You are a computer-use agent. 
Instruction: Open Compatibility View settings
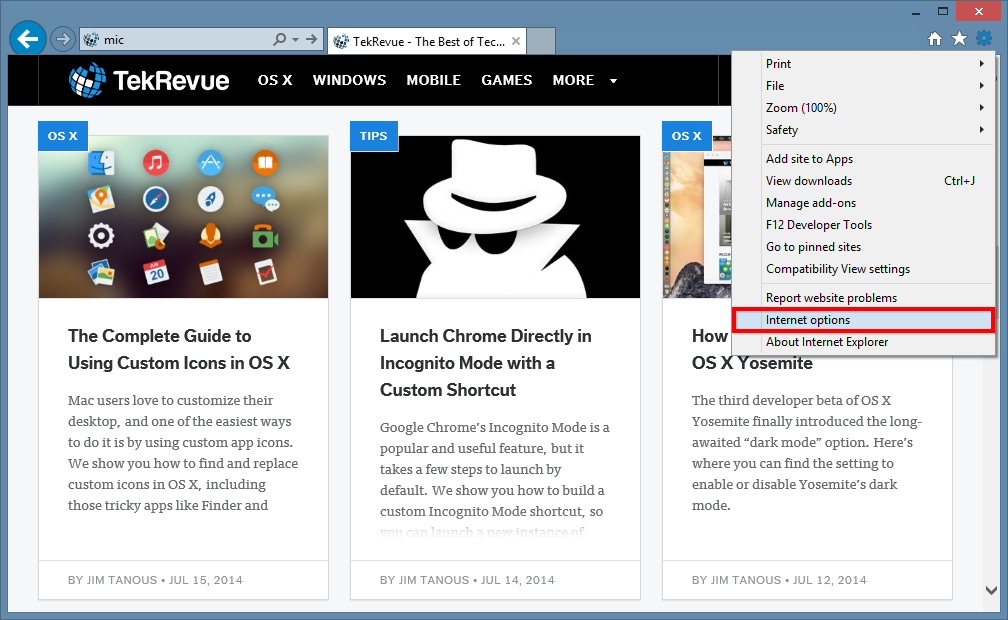863,269
